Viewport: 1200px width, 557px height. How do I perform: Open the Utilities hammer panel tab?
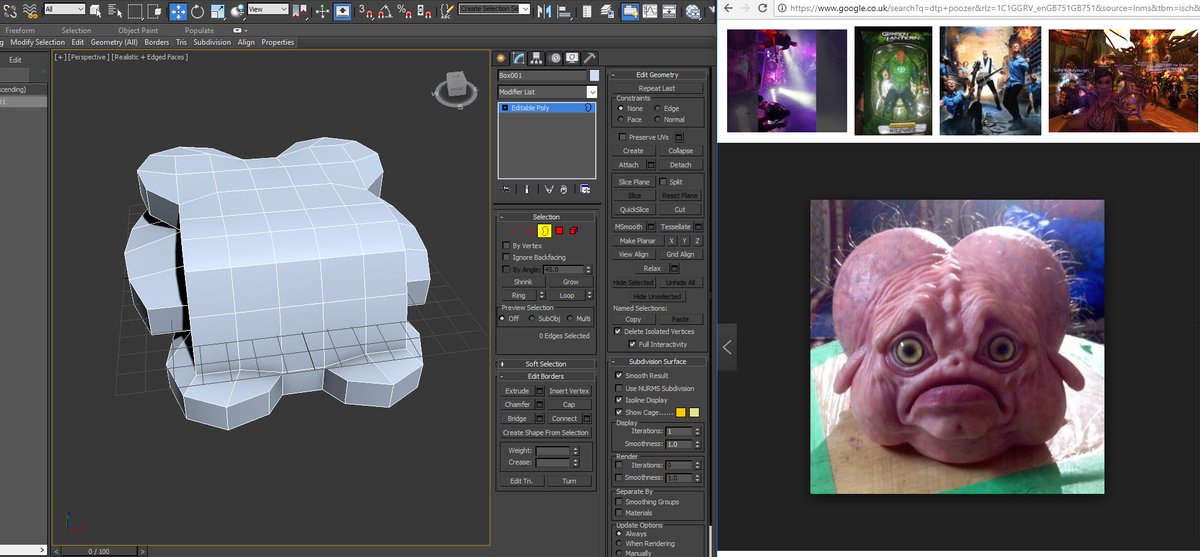589,57
